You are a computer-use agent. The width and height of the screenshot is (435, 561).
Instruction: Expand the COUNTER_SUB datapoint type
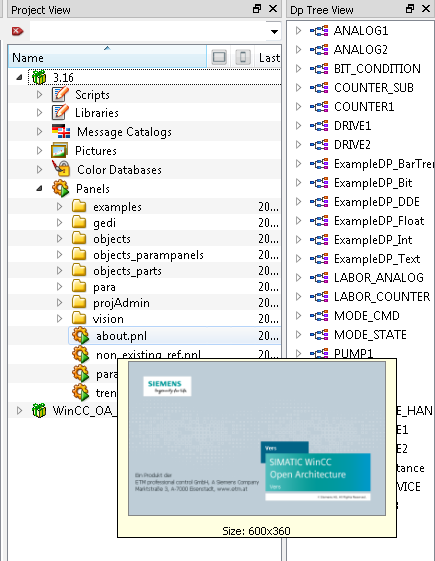pyautogui.click(x=298, y=88)
